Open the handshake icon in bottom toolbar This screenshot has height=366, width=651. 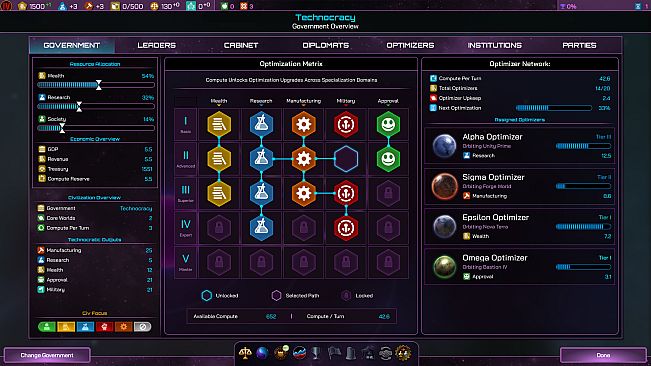point(385,353)
